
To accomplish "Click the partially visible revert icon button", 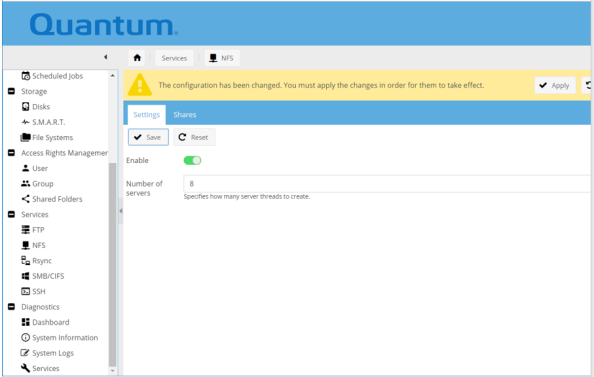I will 587,85.
